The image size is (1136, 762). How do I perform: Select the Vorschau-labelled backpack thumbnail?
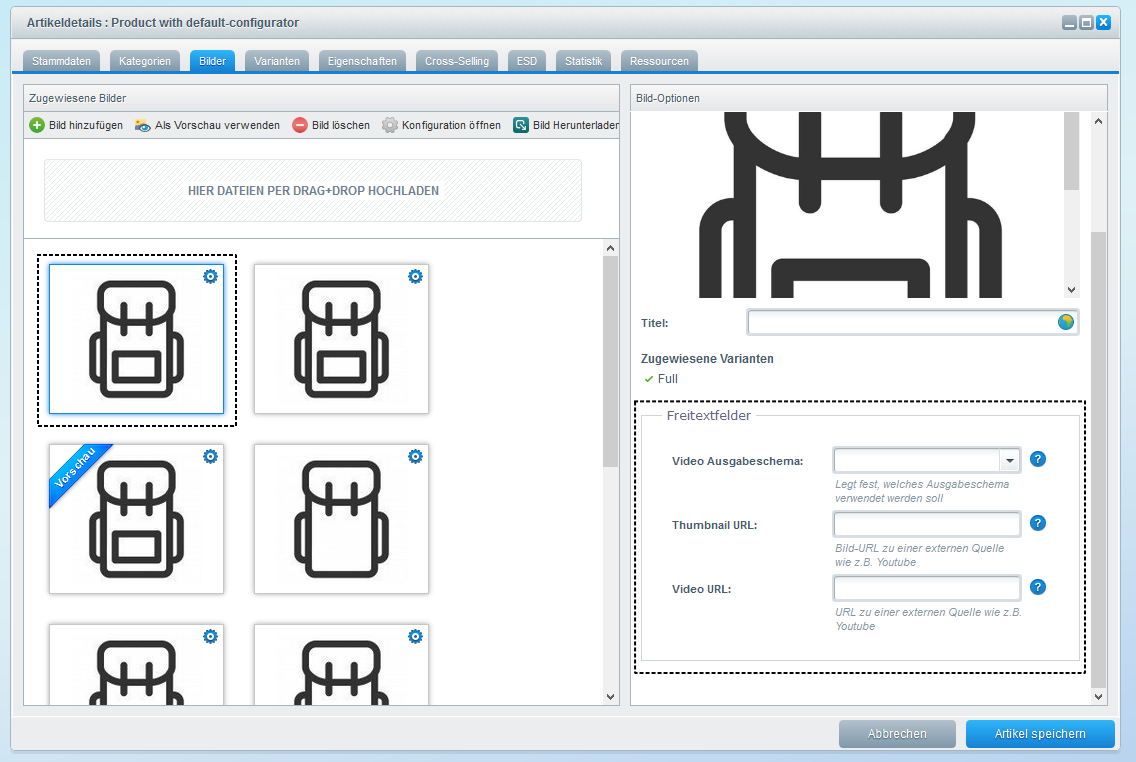click(136, 519)
